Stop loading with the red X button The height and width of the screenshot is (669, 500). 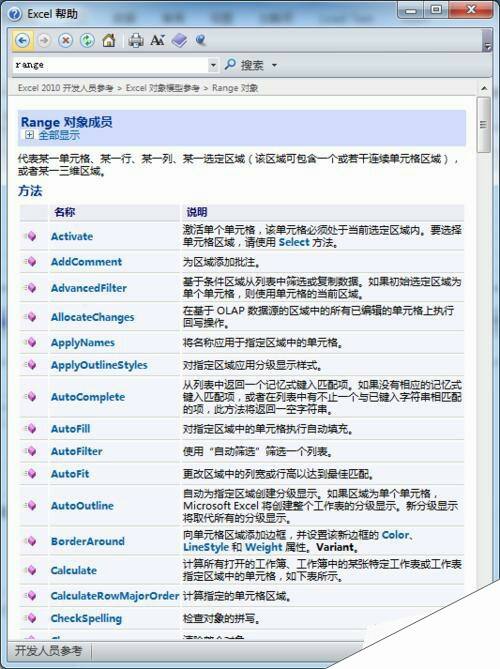pyautogui.click(x=65, y=41)
